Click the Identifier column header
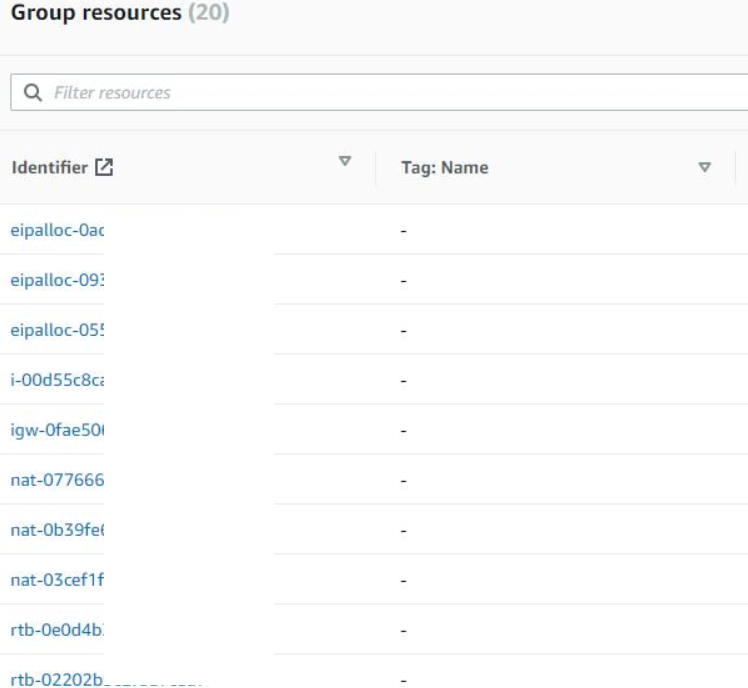This screenshot has height=688, width=748. [50, 167]
